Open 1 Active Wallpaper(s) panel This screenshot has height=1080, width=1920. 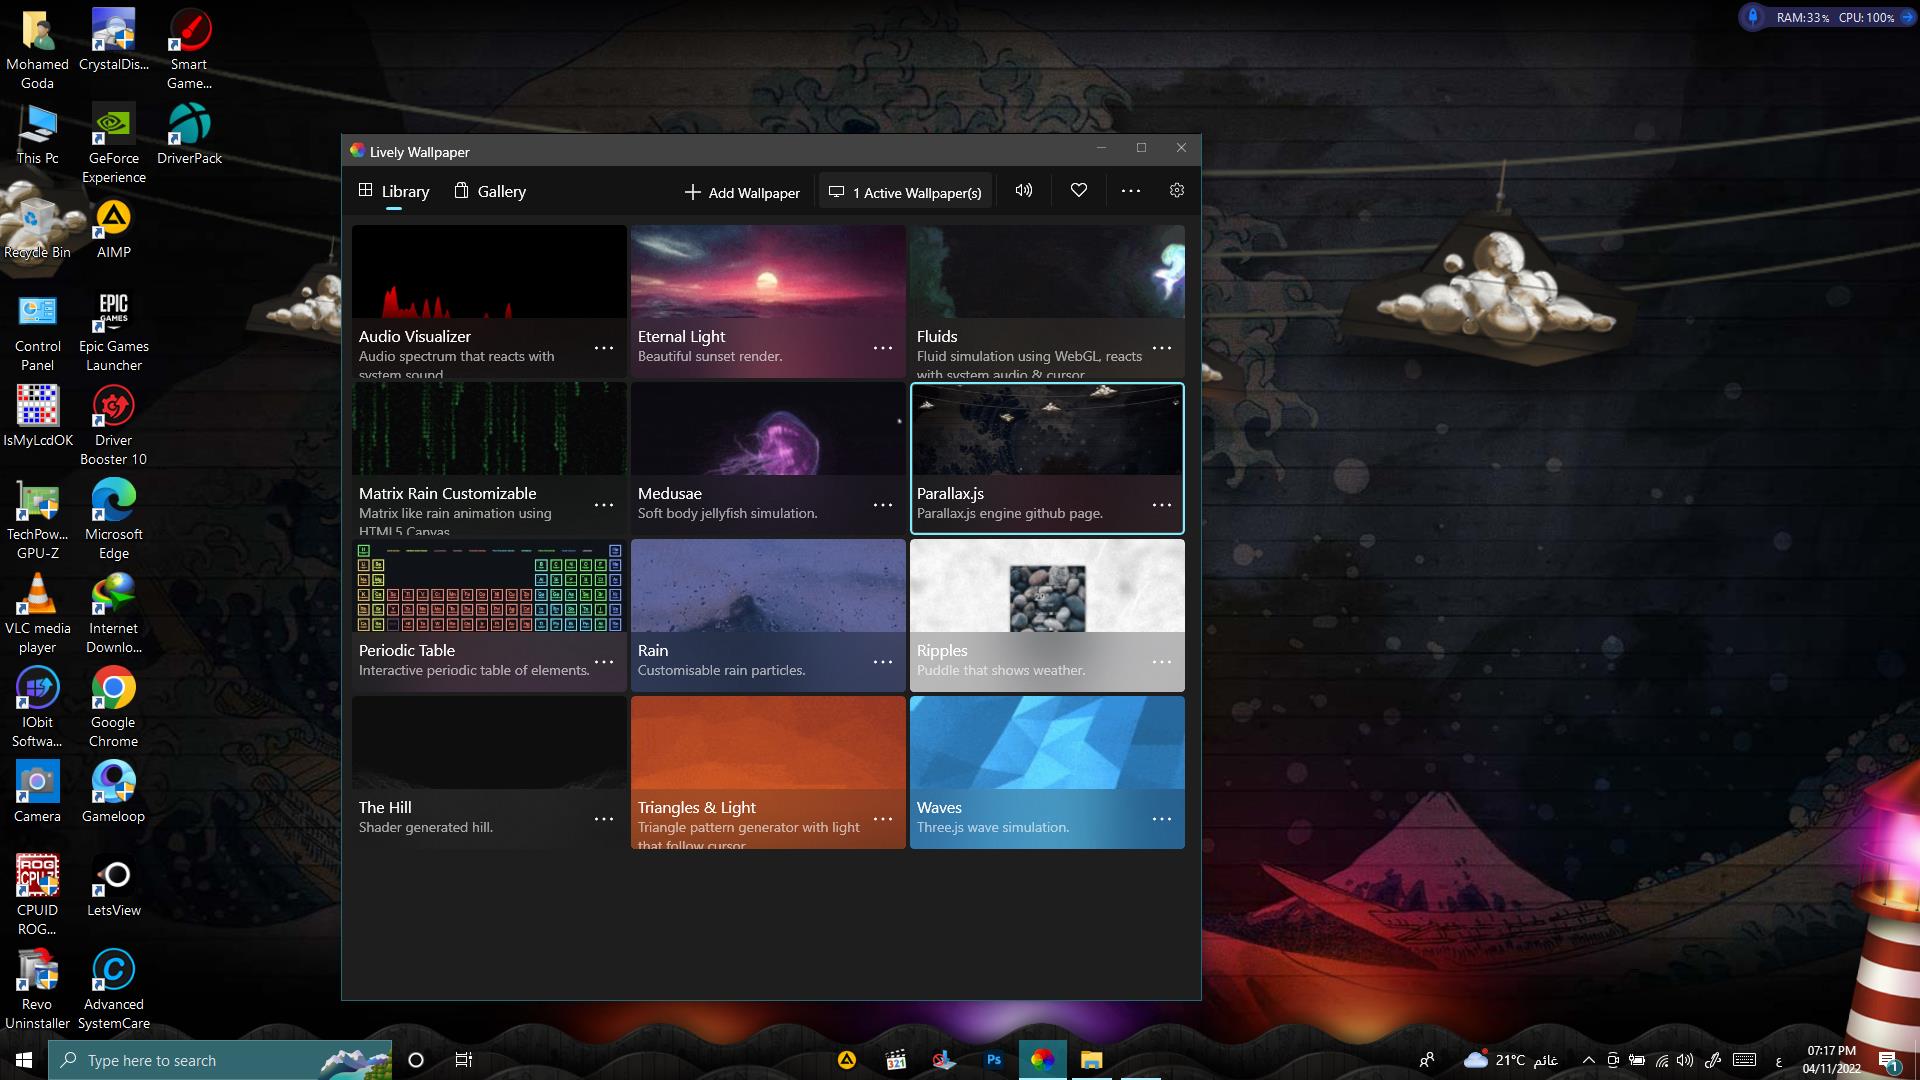click(906, 192)
